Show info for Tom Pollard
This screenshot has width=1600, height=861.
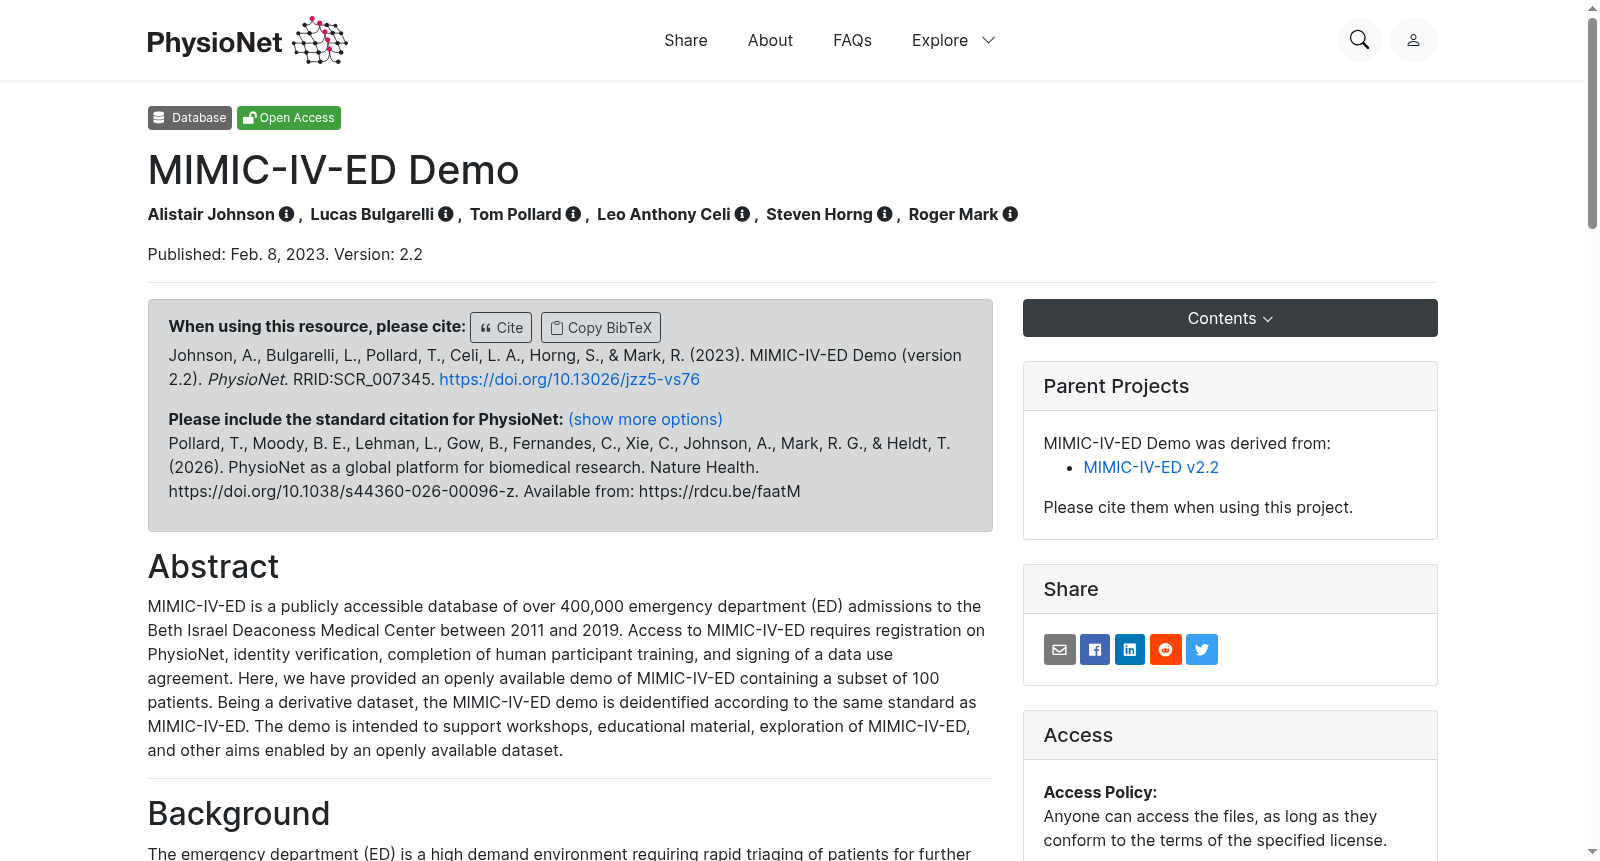[573, 214]
